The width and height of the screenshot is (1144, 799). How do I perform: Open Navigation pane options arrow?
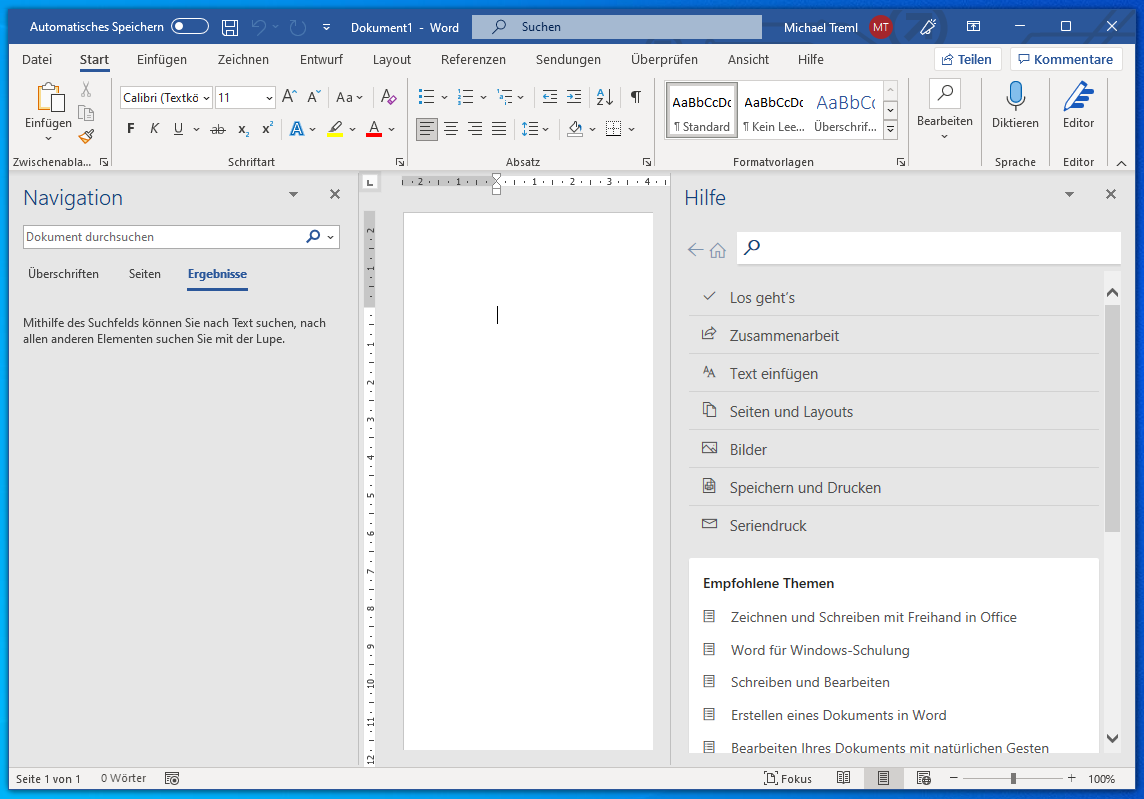pos(293,194)
